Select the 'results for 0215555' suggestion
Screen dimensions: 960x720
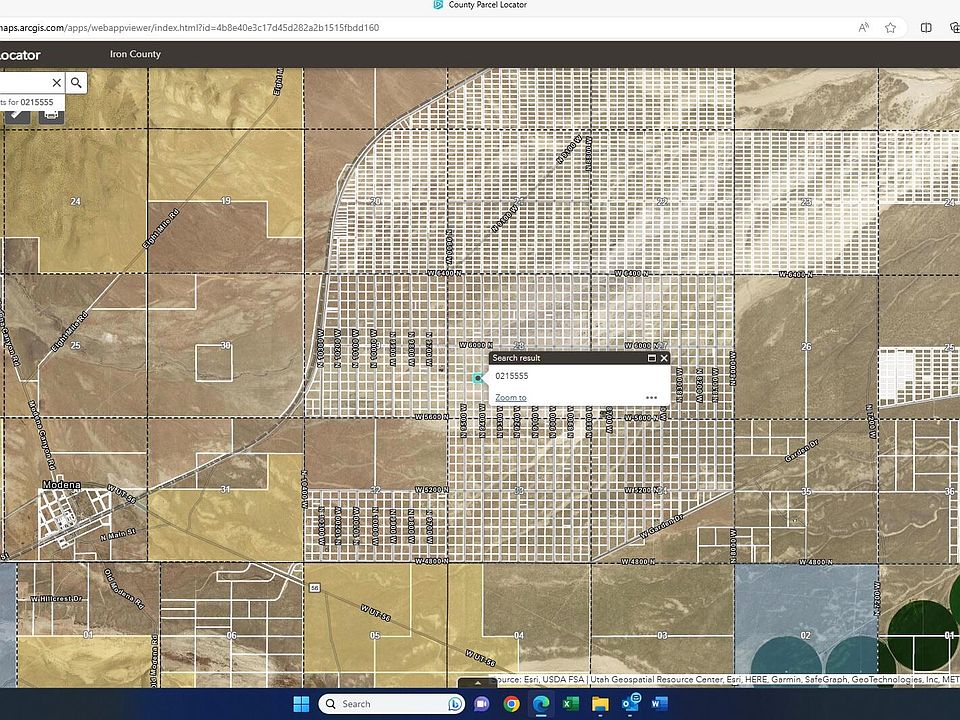[30, 102]
